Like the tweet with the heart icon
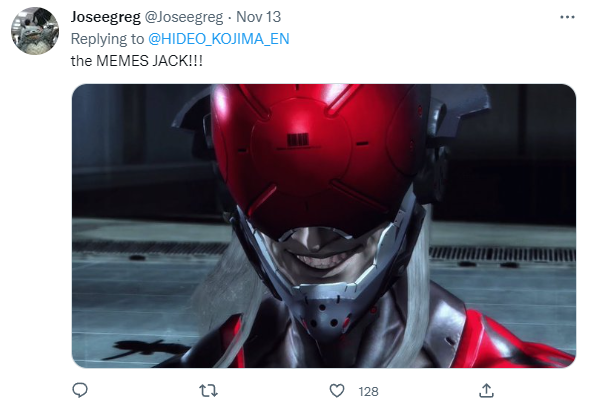 pos(337,391)
